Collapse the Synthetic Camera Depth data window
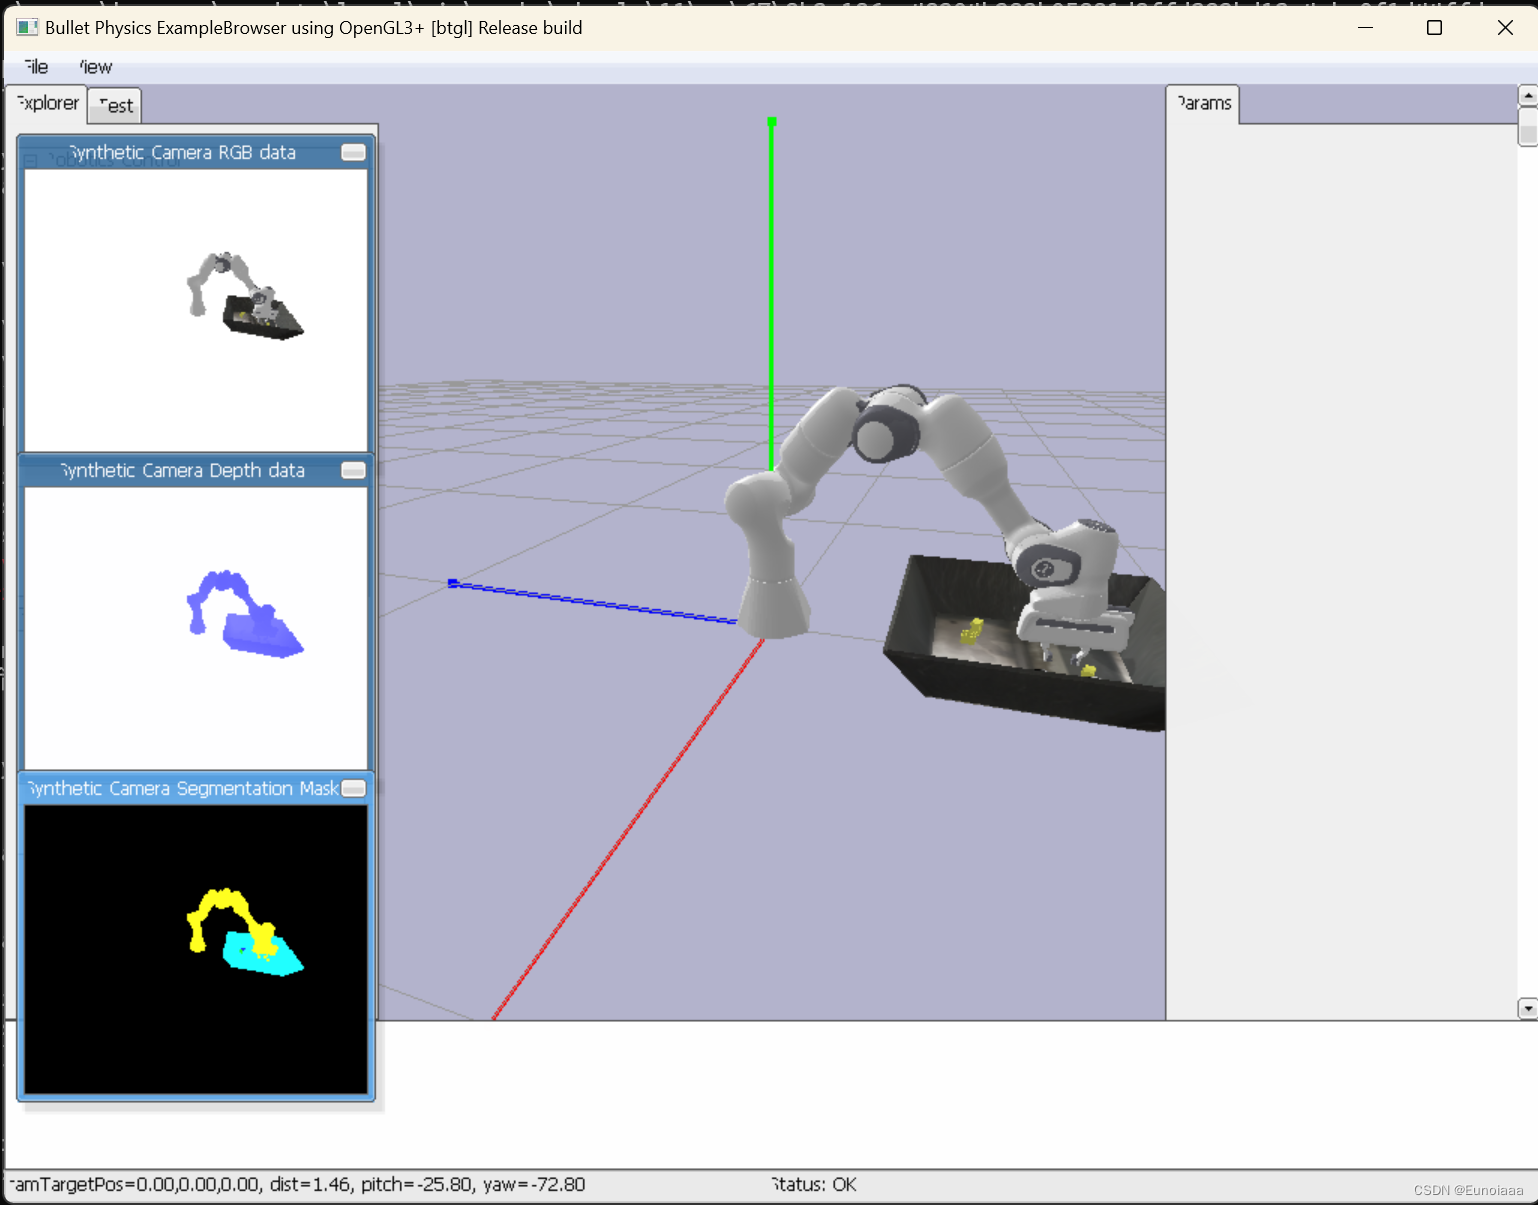Viewport: 1538px width, 1205px height. (x=353, y=470)
